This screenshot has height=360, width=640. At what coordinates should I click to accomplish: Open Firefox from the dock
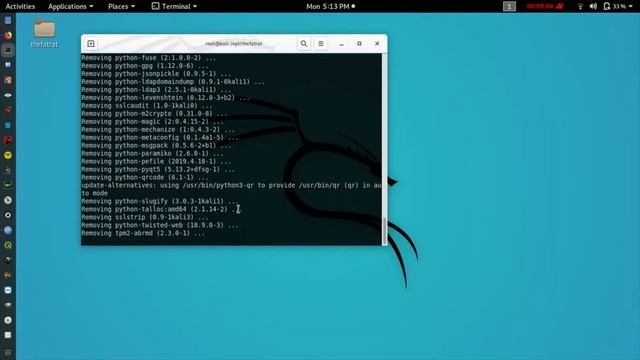(8, 36)
